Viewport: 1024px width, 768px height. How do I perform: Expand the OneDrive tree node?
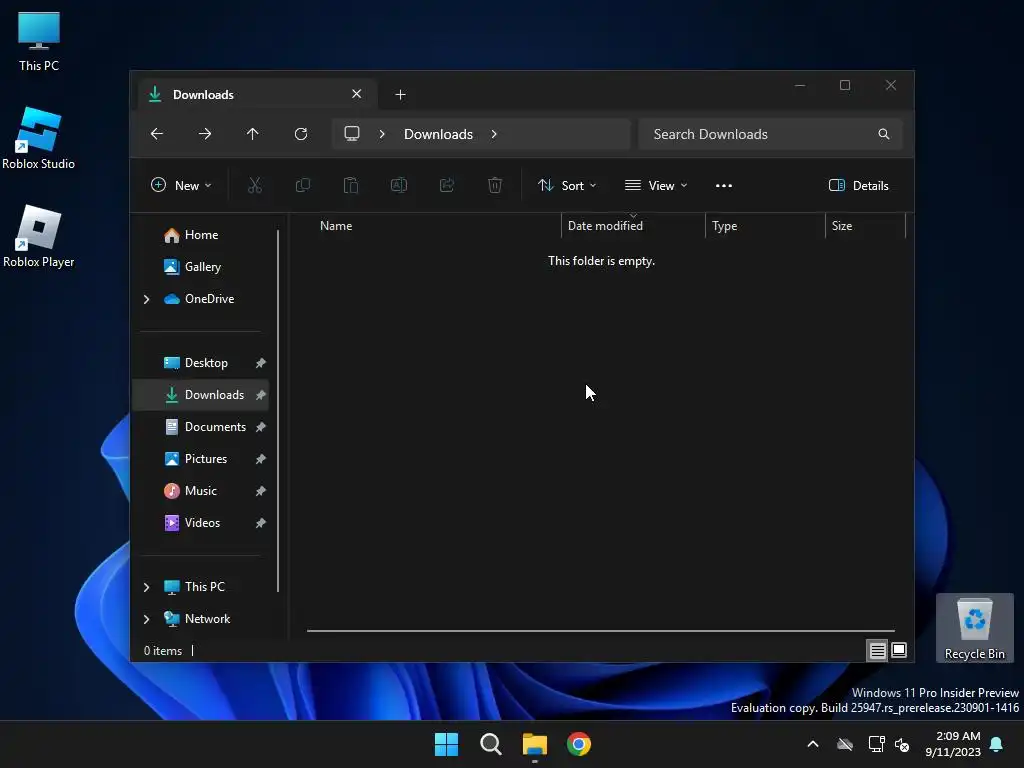tap(146, 299)
